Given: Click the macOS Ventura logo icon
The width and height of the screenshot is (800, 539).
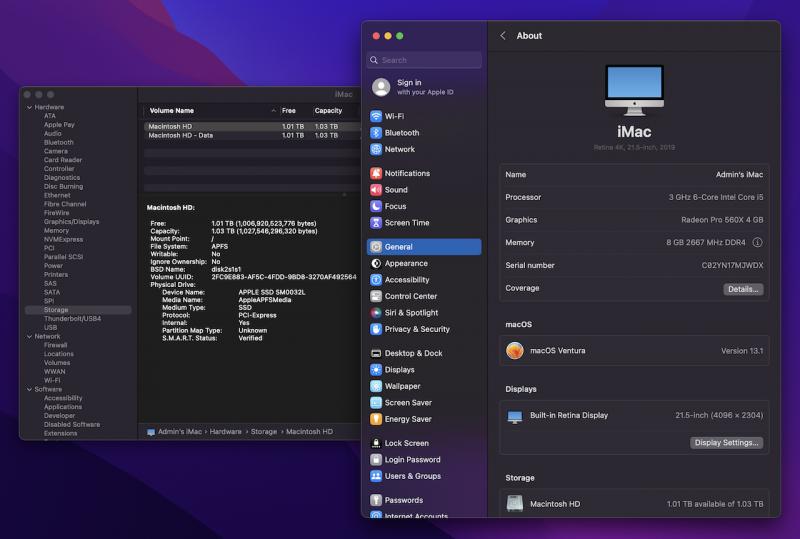Looking at the screenshot, I should 515,351.
